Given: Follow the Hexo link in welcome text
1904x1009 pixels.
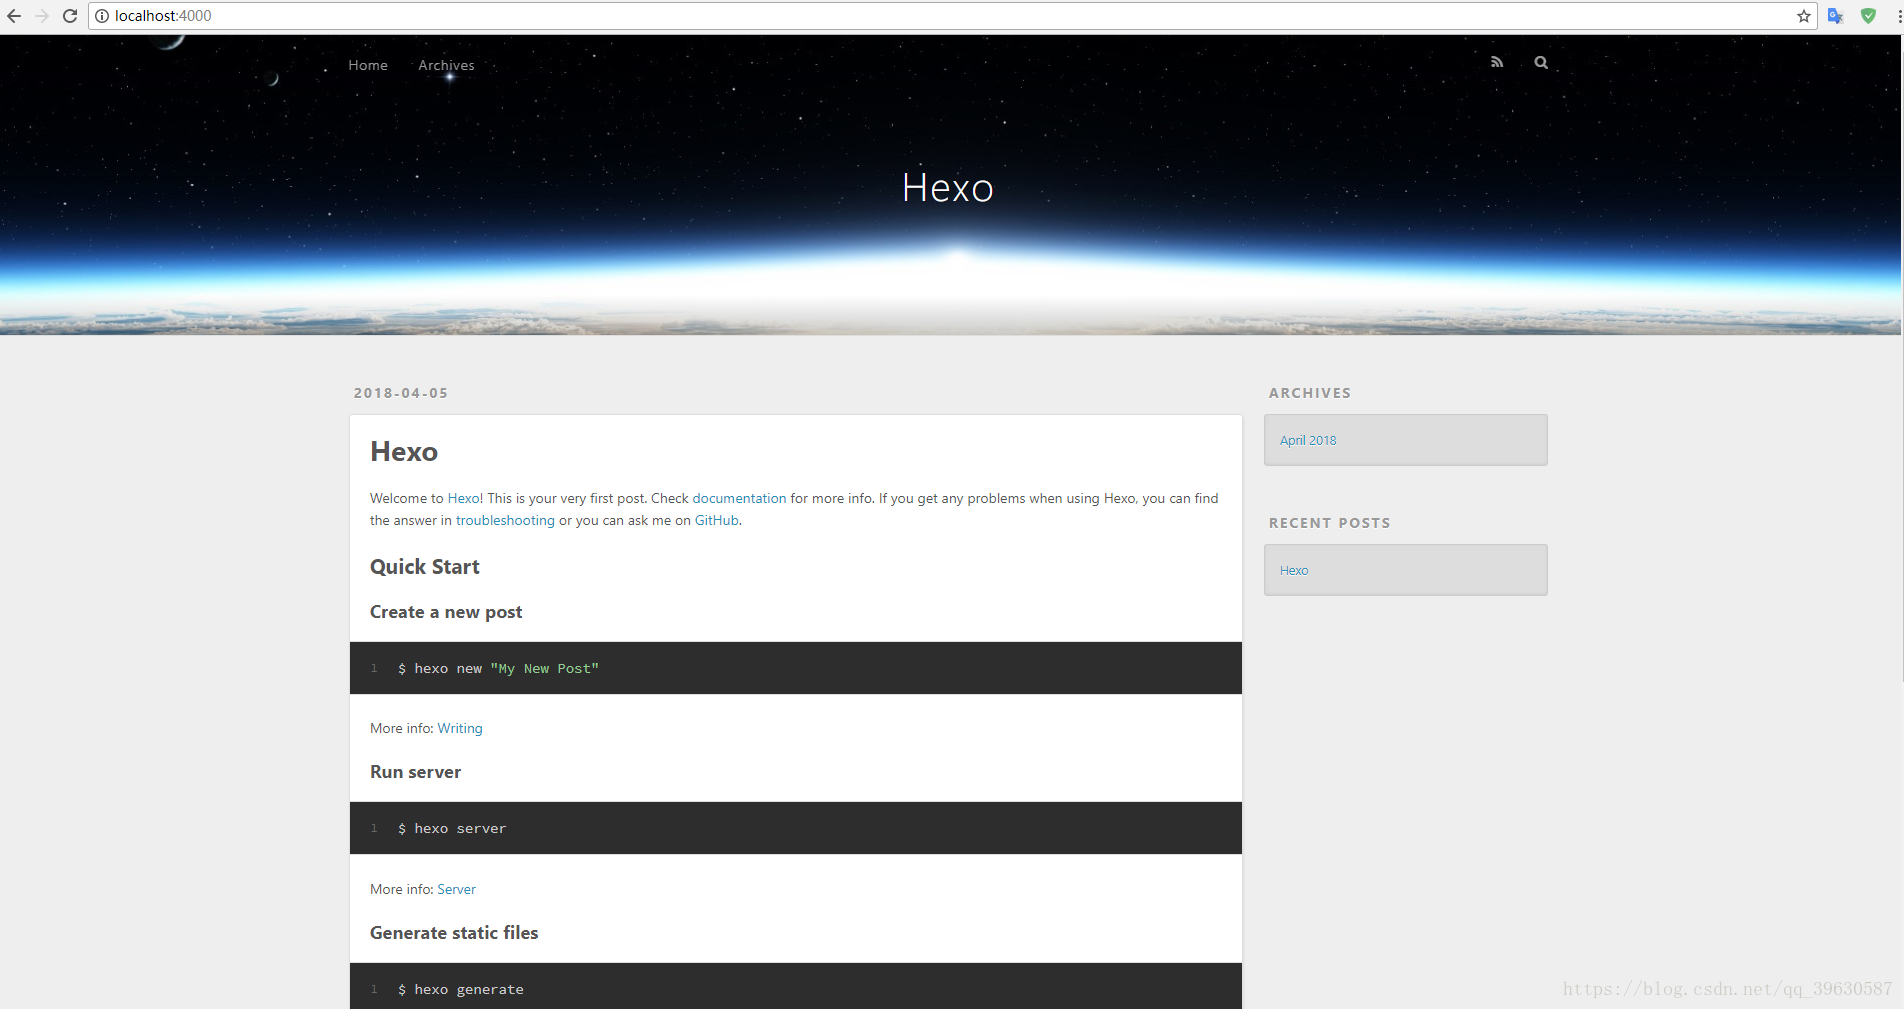Looking at the screenshot, I should pyautogui.click(x=463, y=498).
